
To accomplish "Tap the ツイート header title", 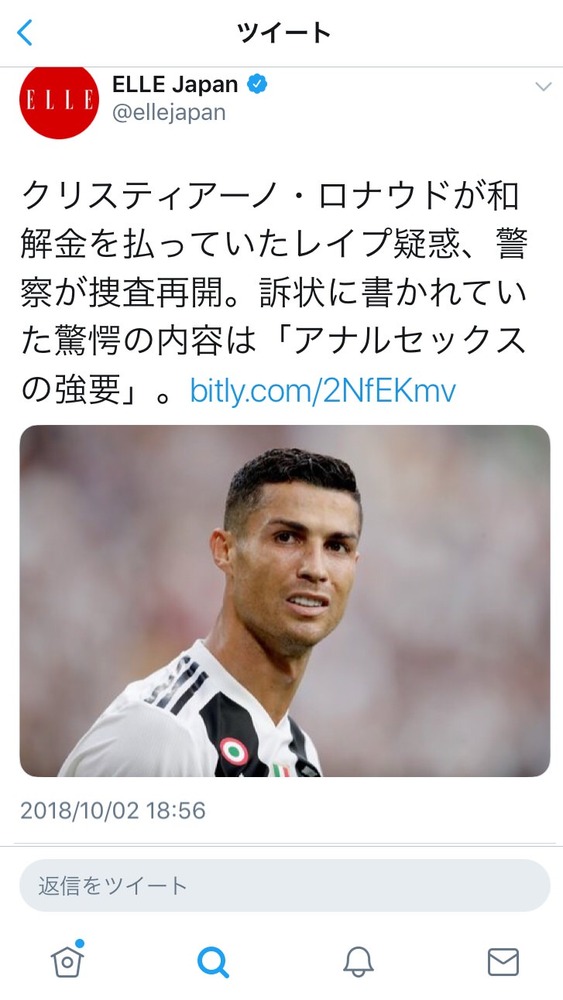I will 284,33.
